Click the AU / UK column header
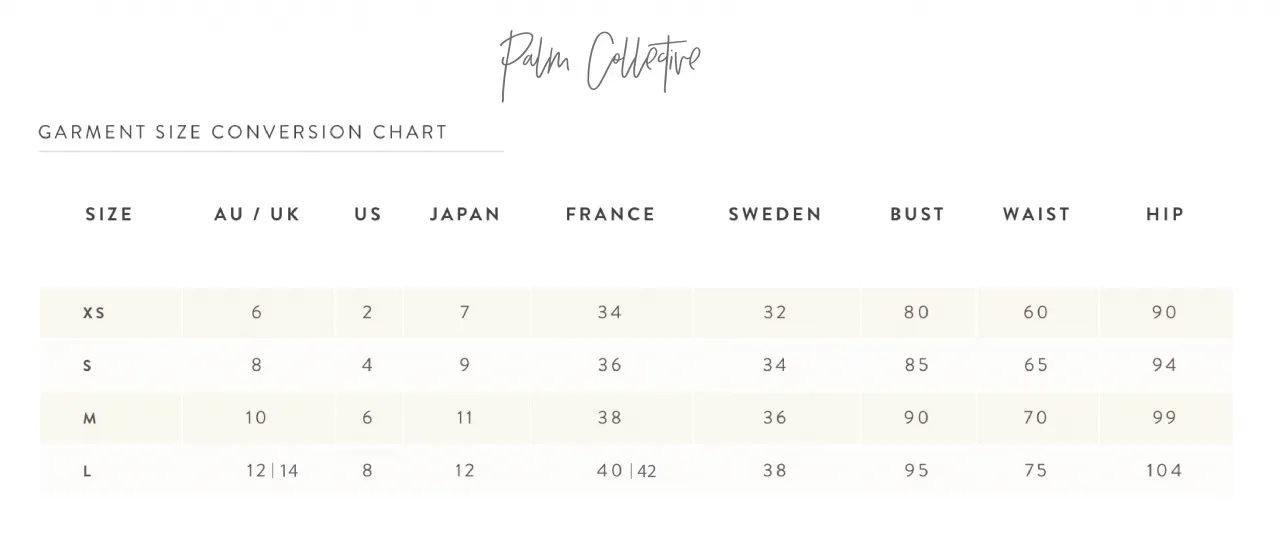Image resolution: width=1280 pixels, height=546 pixels. [257, 214]
